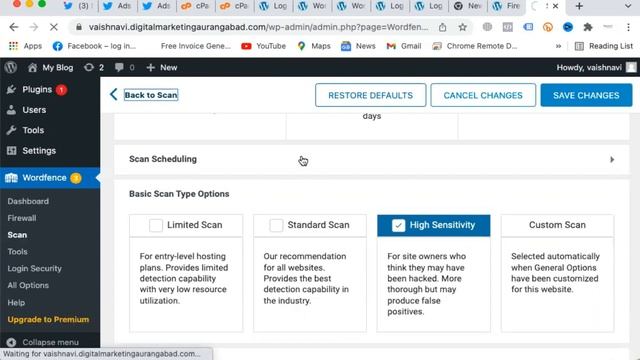Open All Options page

pyautogui.click(x=28, y=285)
